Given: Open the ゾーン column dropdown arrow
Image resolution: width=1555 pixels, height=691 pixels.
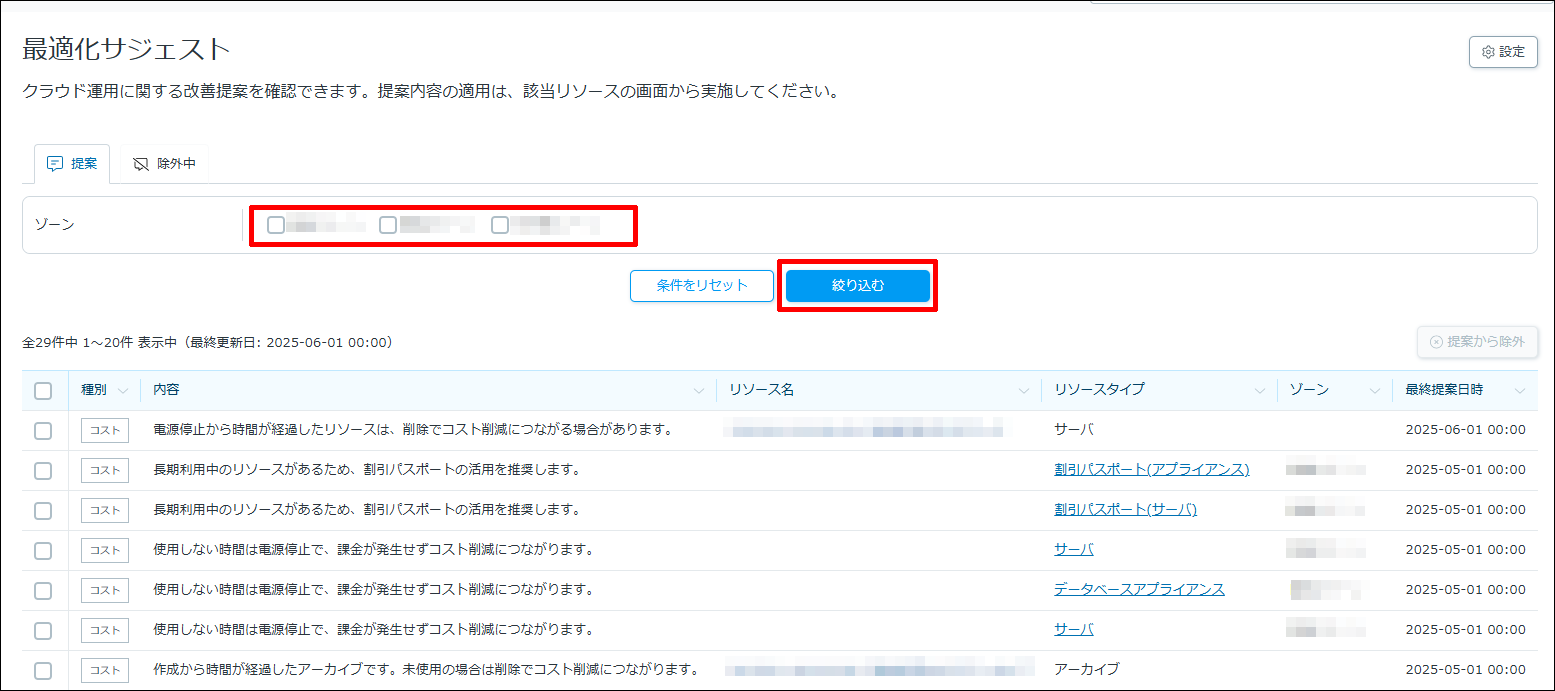Looking at the screenshot, I should point(1375,390).
